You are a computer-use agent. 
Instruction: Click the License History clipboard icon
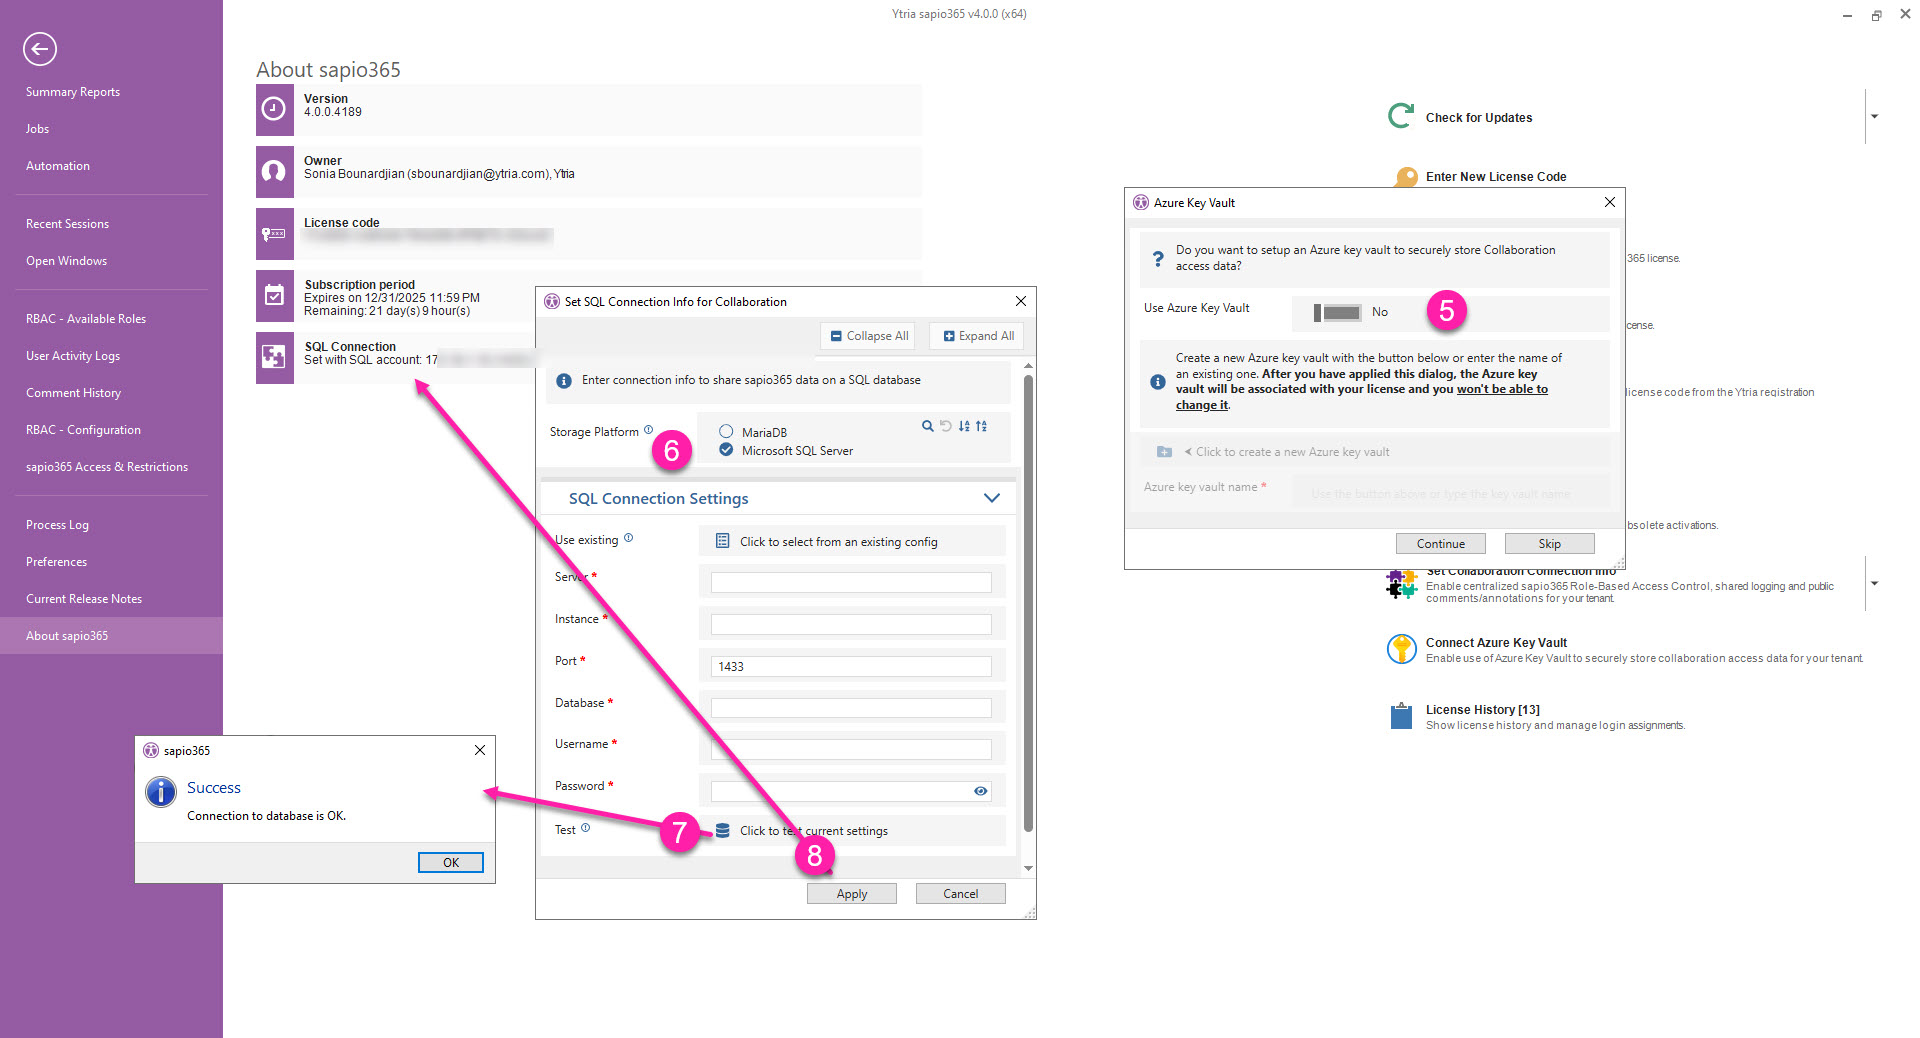coord(1401,716)
